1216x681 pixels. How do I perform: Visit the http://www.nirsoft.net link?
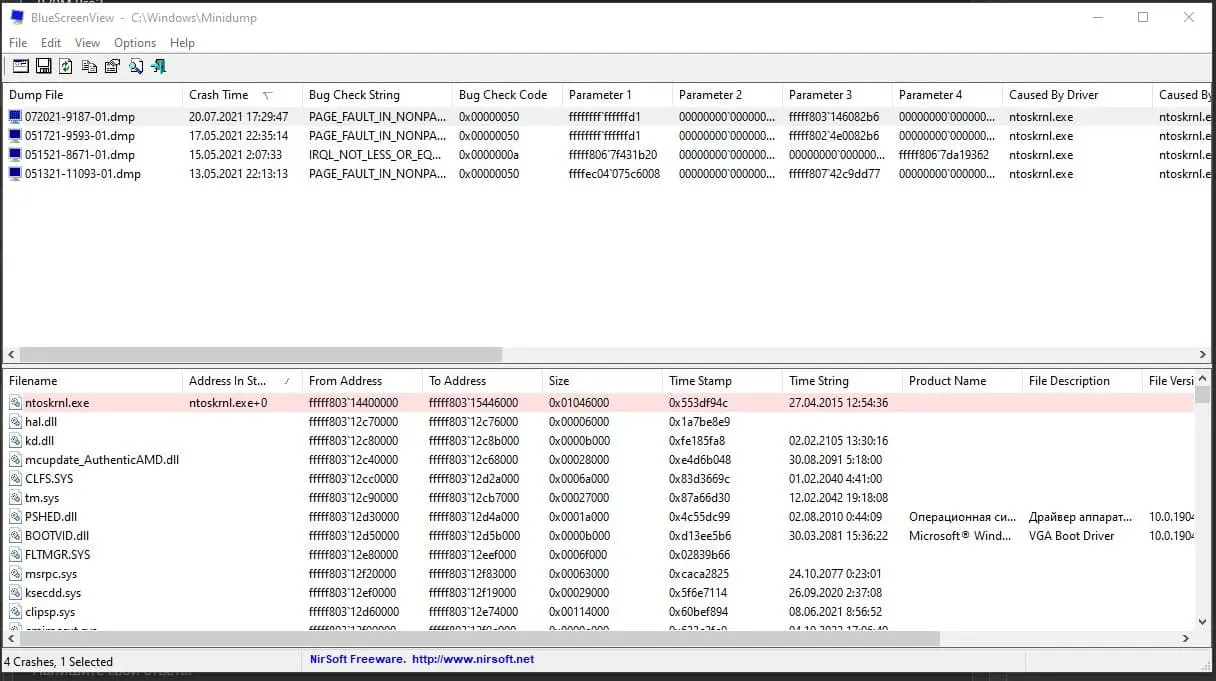click(473, 660)
